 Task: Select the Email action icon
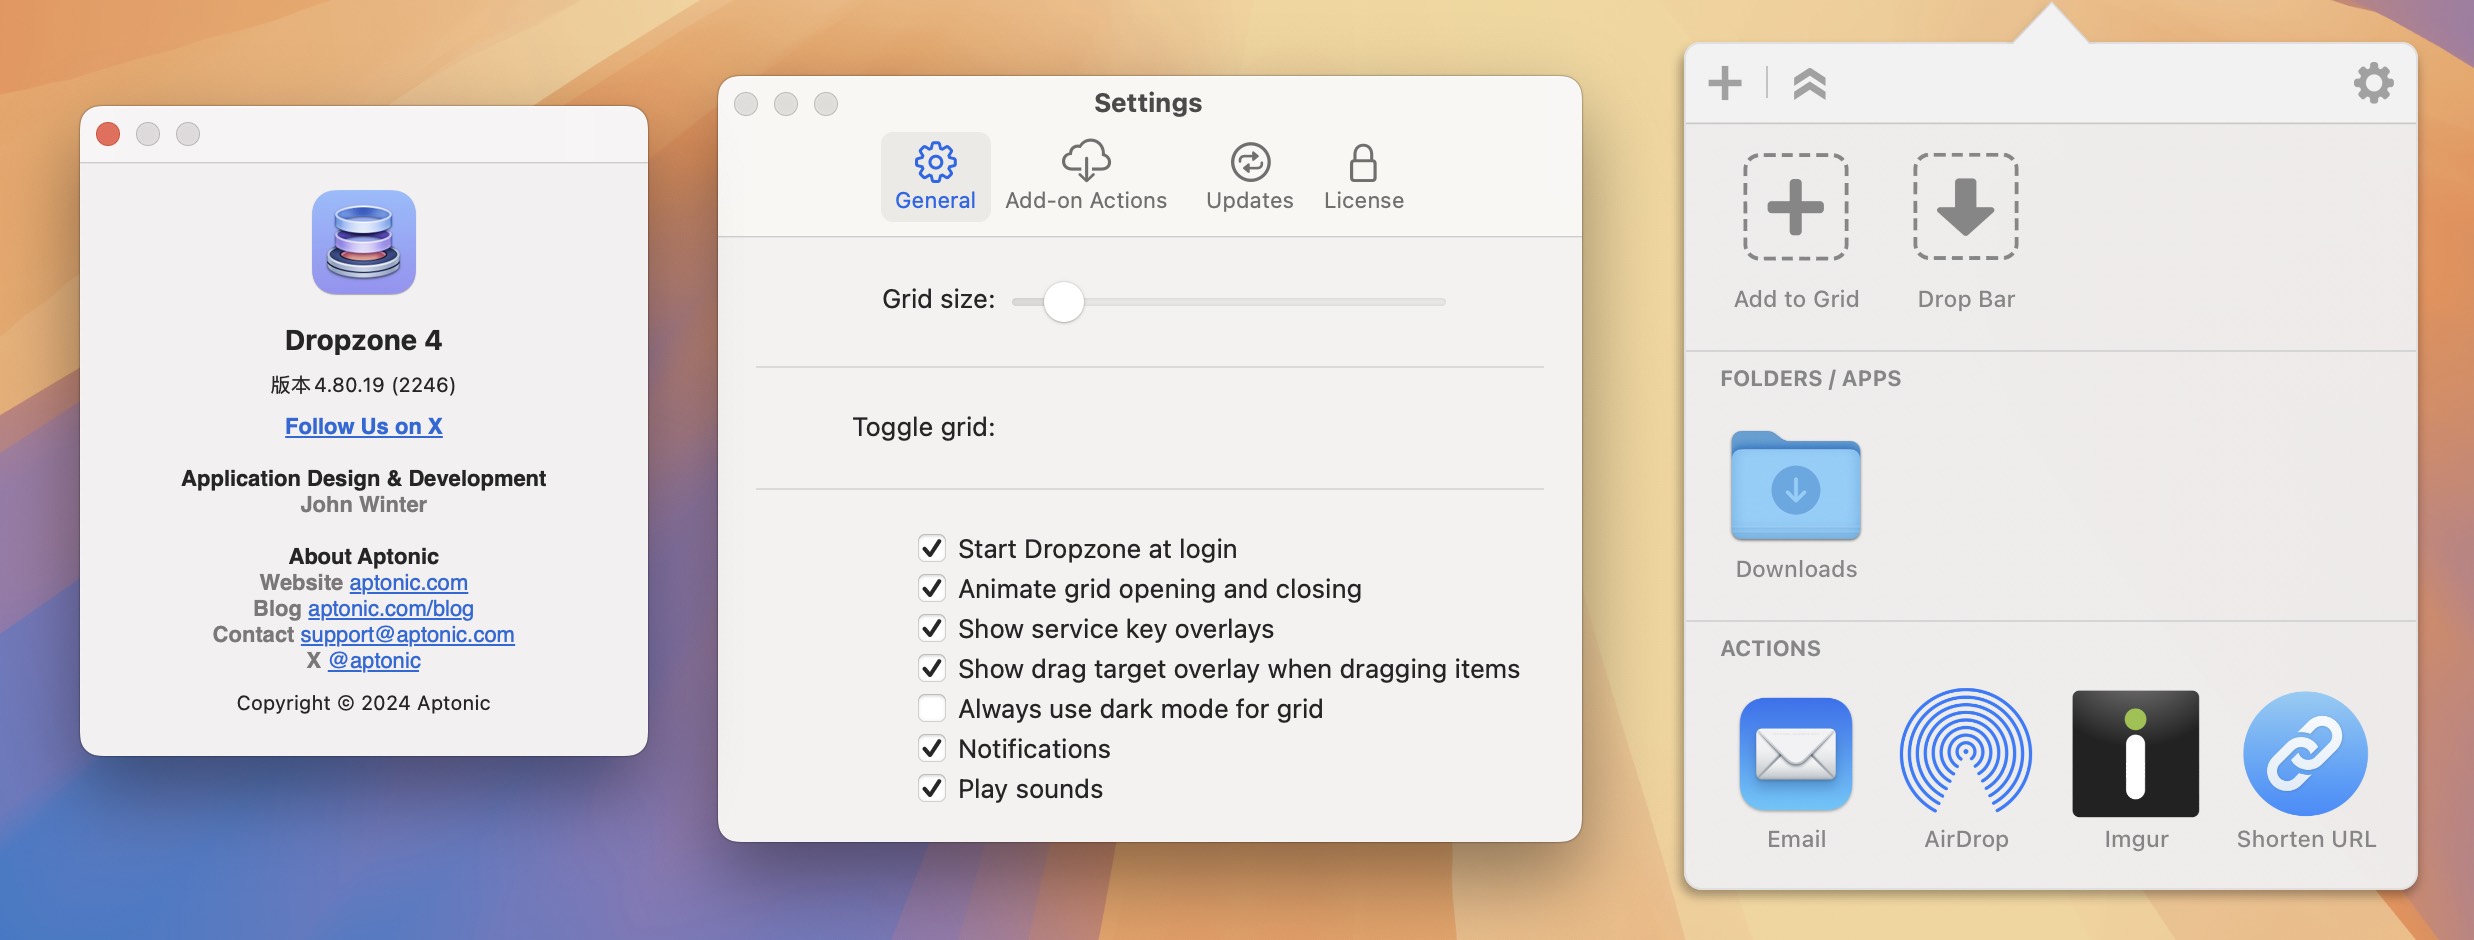[x=1796, y=754]
